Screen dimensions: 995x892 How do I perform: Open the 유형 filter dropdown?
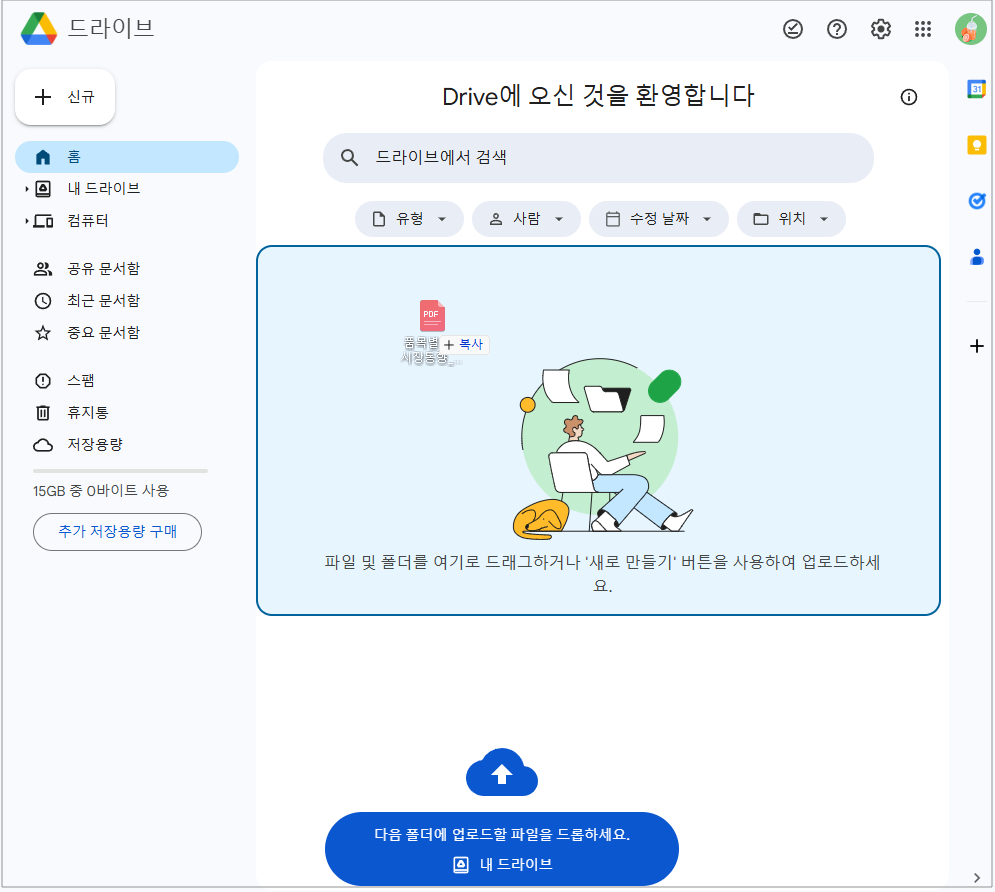click(409, 218)
